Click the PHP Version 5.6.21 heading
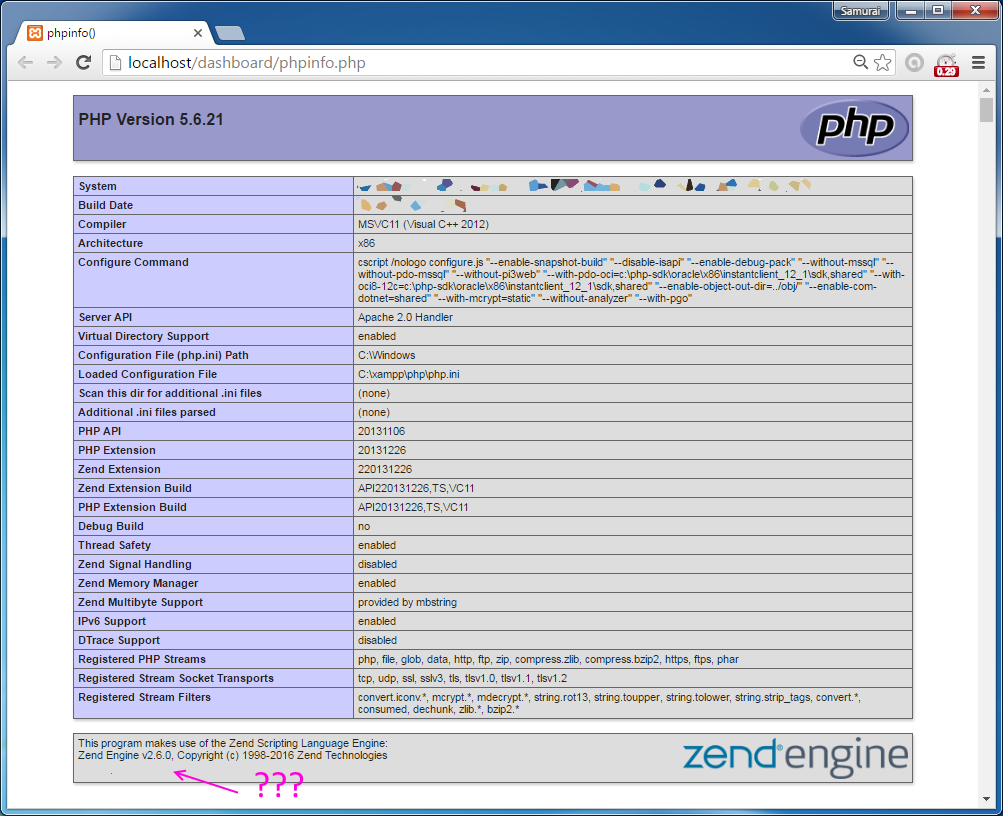1003x816 pixels. 151,120
